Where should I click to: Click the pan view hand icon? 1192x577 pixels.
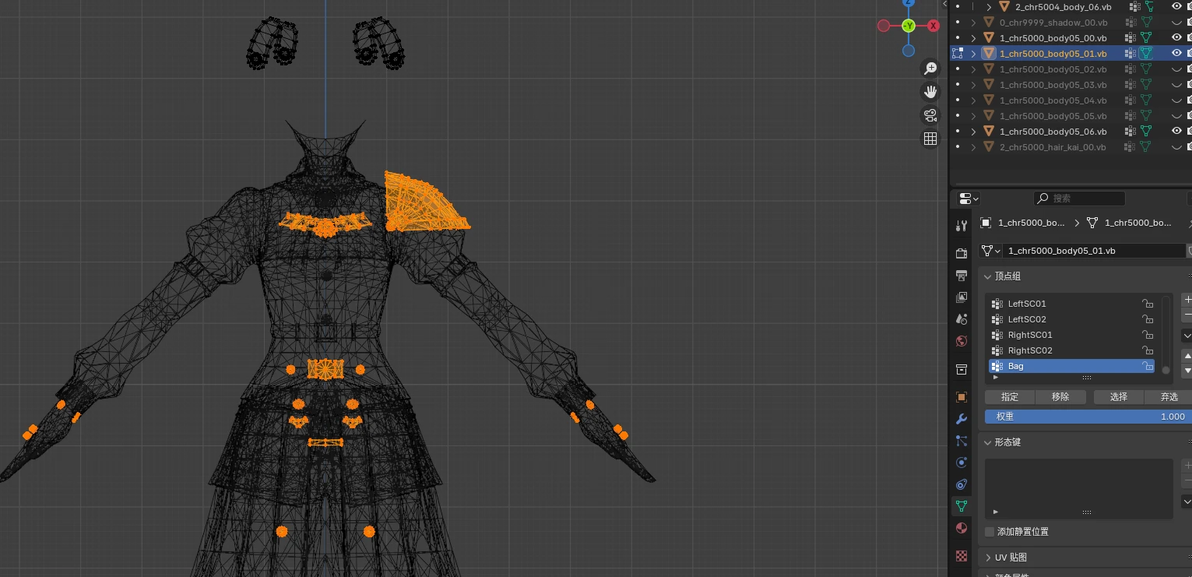pyautogui.click(x=930, y=92)
